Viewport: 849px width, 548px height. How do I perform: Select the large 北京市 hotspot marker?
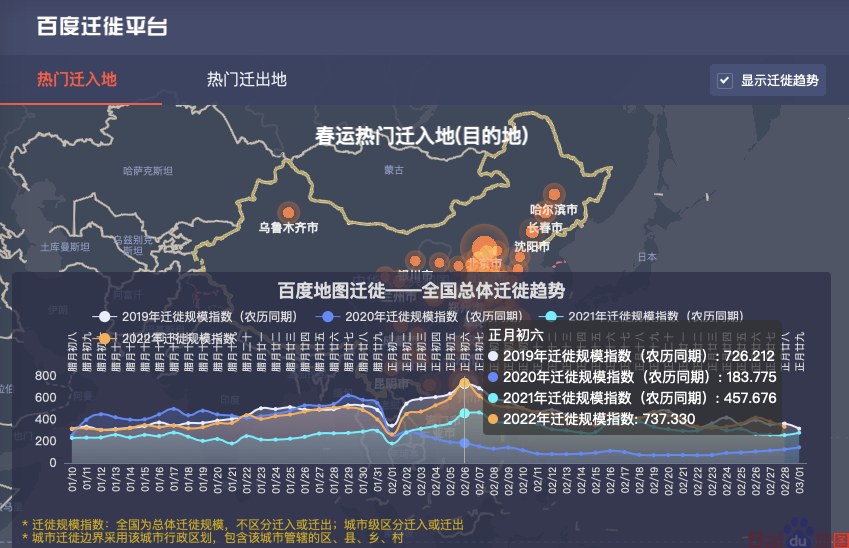click(484, 249)
